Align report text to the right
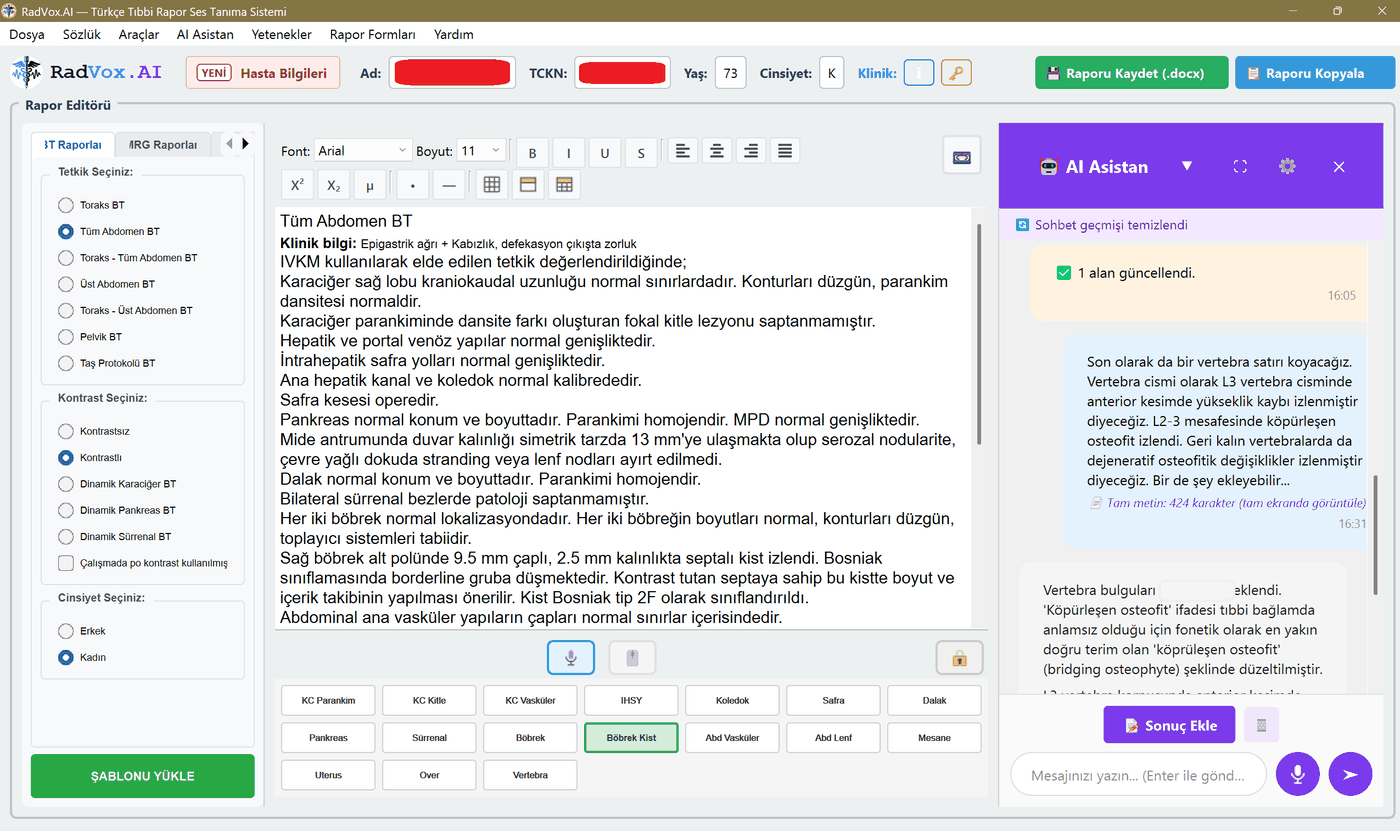 [750, 151]
